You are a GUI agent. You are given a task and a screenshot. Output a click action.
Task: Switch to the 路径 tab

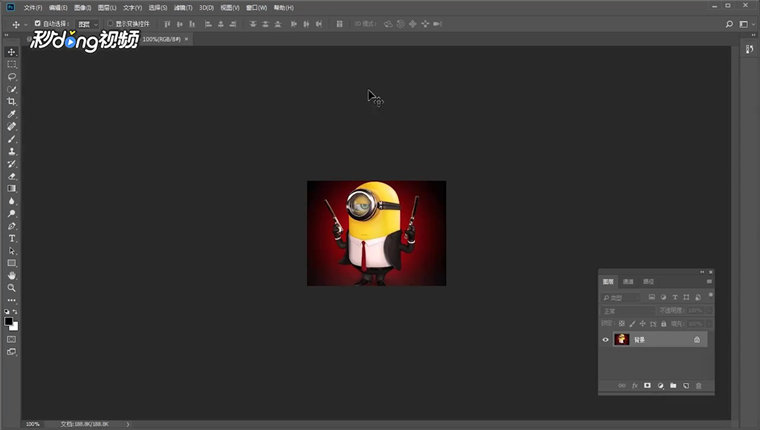tap(648, 282)
